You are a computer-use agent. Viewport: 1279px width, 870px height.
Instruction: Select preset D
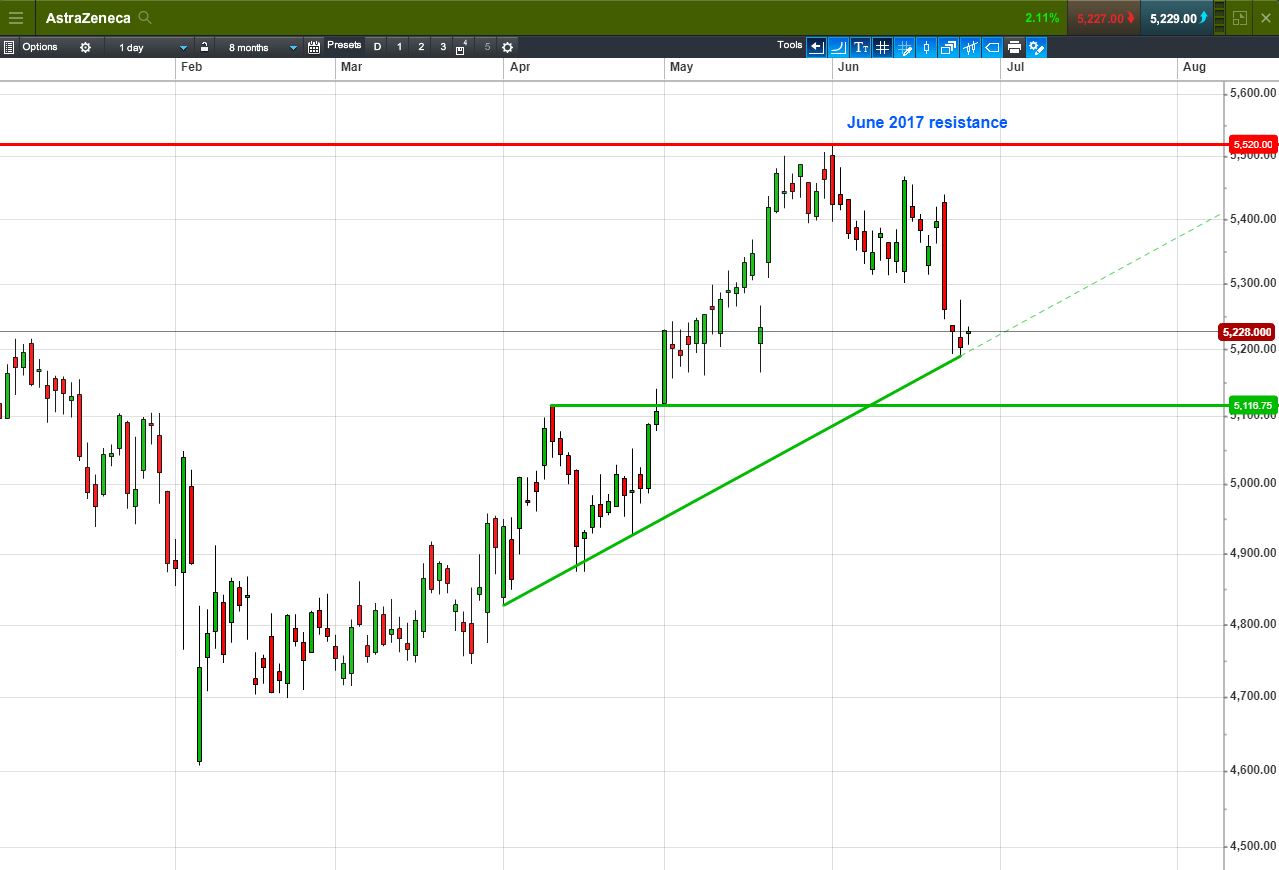[x=377, y=47]
